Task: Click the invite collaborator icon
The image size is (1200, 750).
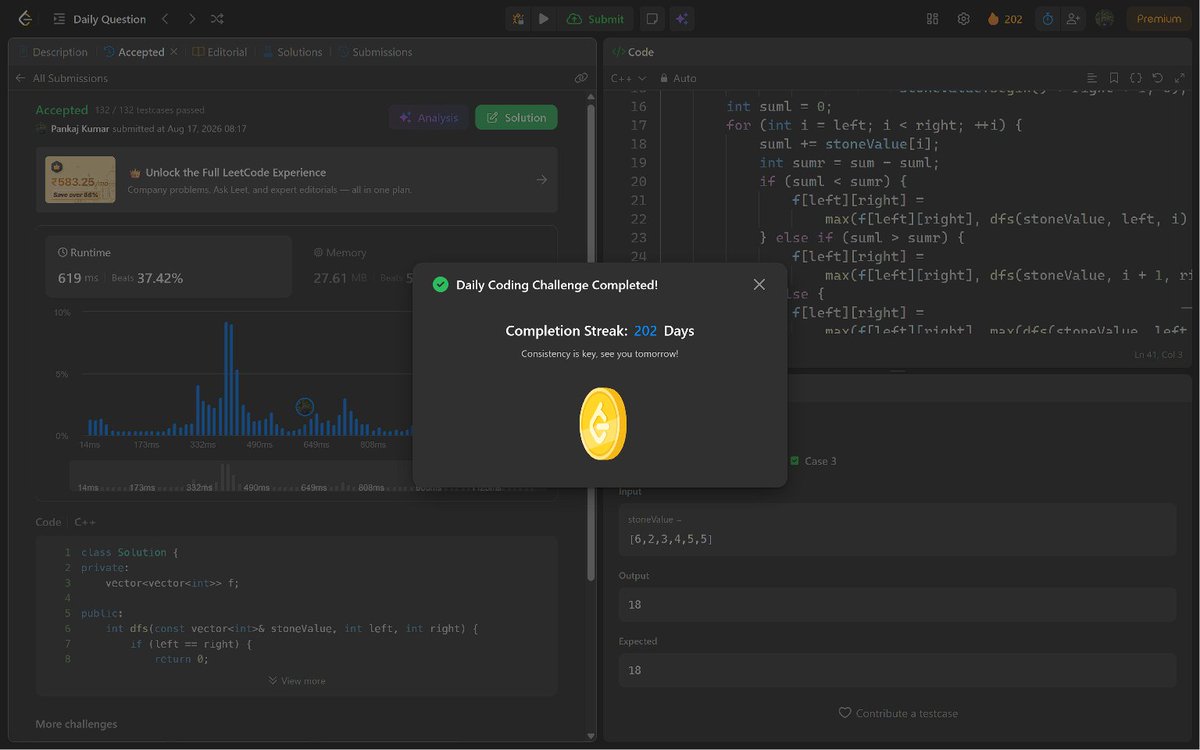Action: click(1073, 19)
